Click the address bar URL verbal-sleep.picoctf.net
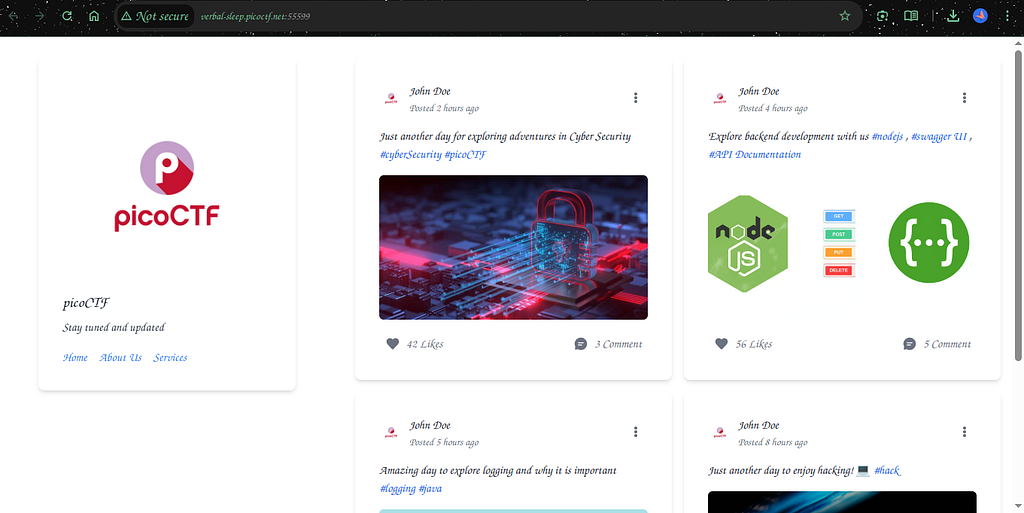1024x513 pixels. [x=255, y=16]
